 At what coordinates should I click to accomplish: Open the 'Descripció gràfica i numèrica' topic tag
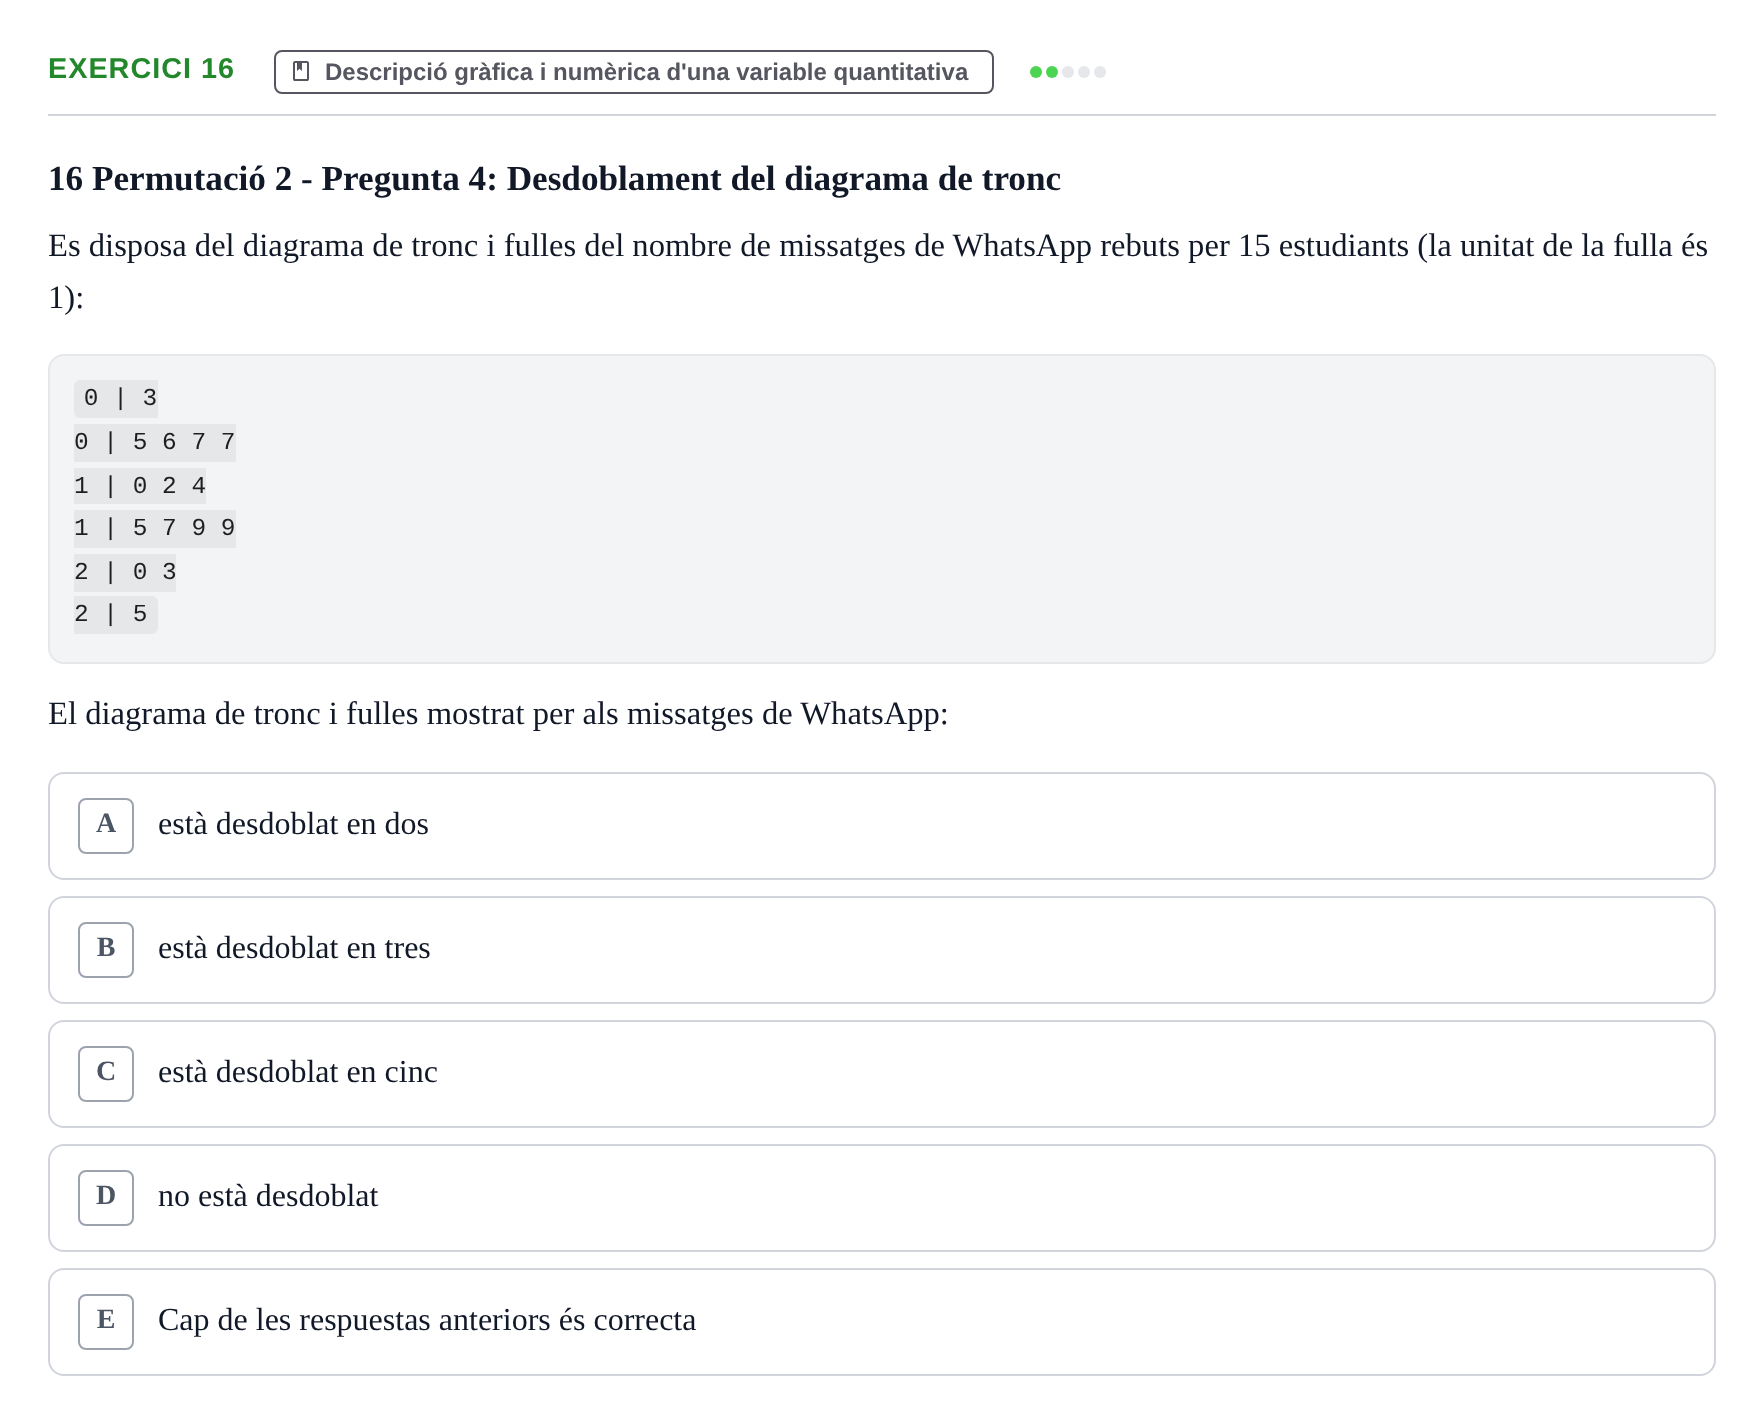click(634, 72)
